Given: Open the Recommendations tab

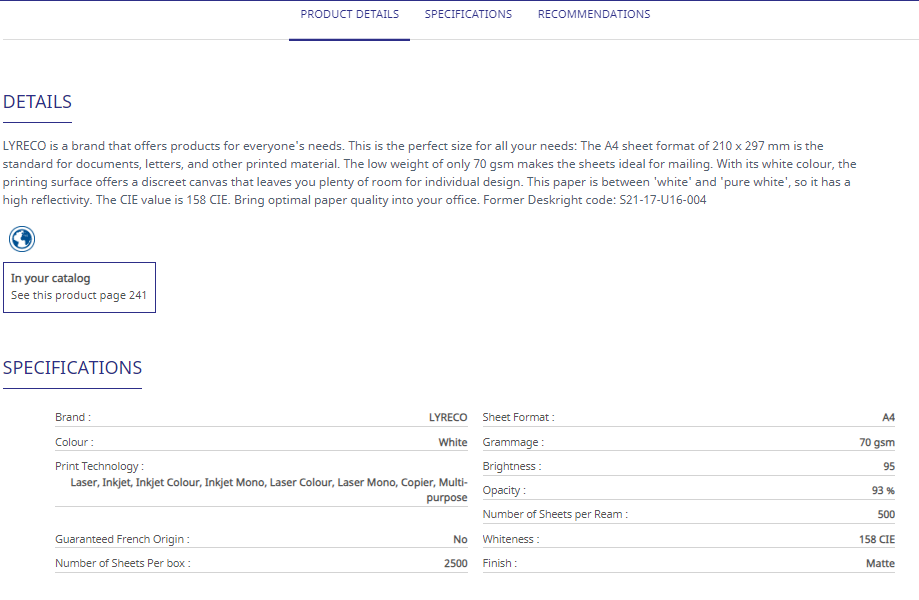Looking at the screenshot, I should (594, 14).
